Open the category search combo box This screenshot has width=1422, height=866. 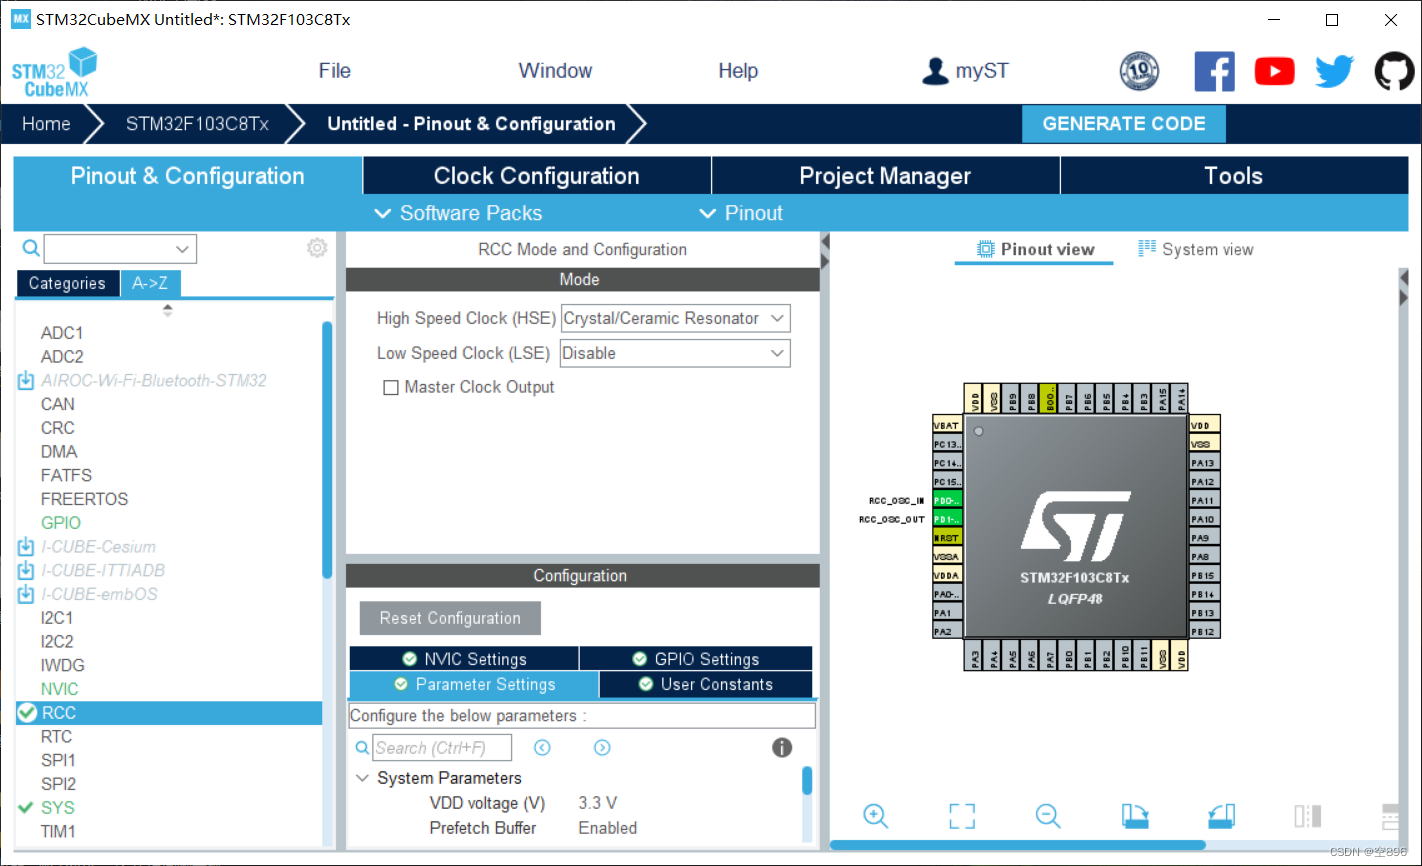[x=120, y=248]
